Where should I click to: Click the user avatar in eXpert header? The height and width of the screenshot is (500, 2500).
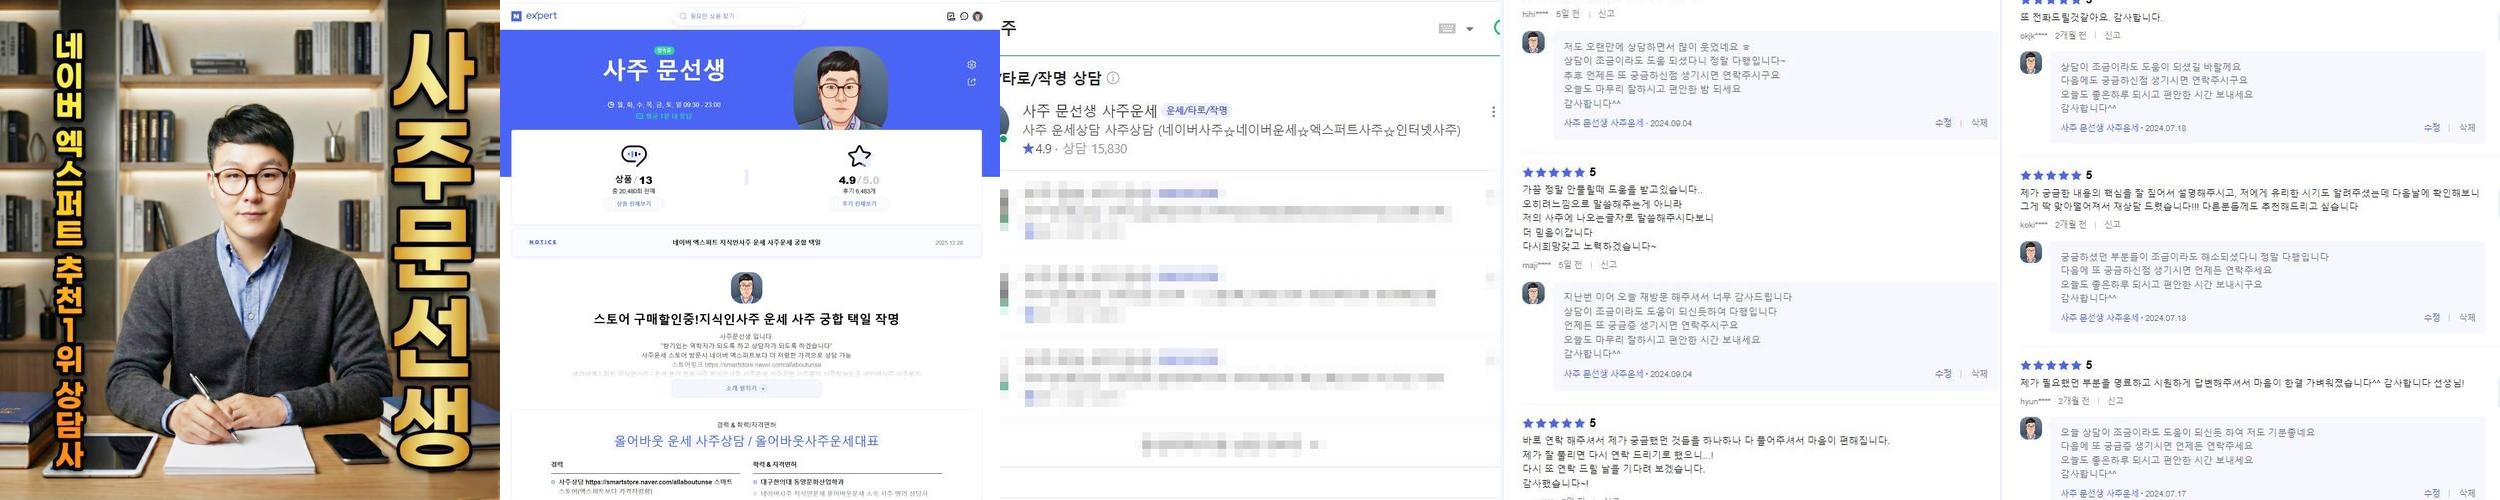tap(978, 16)
